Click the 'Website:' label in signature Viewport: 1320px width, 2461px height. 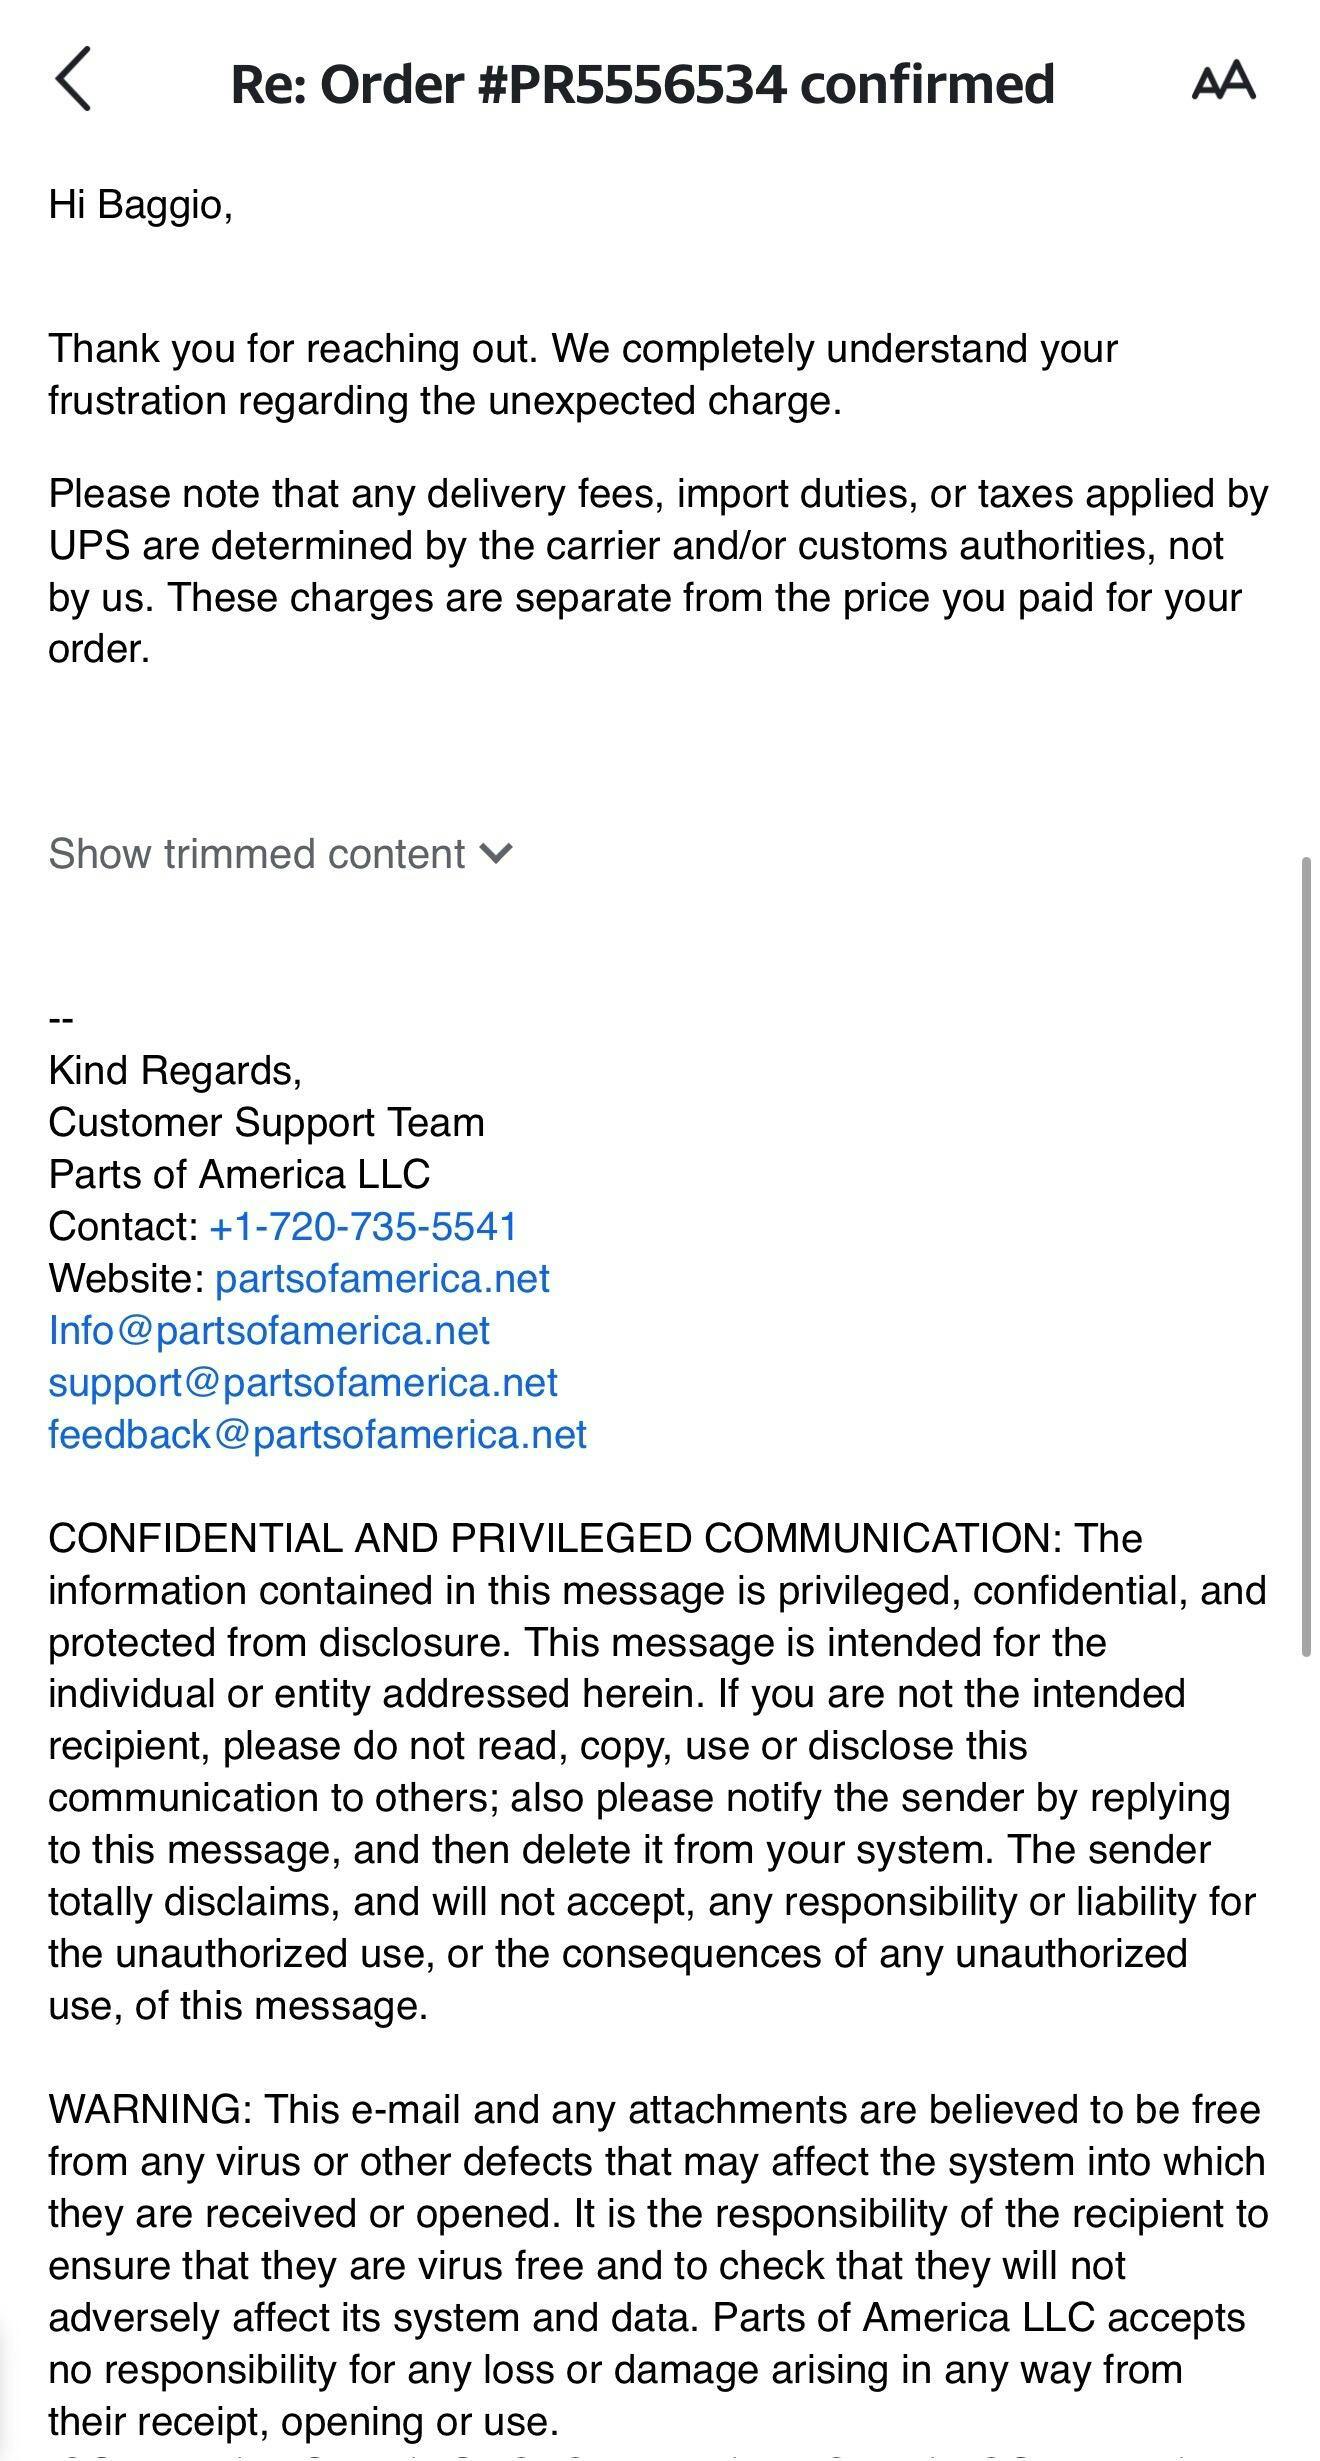pos(126,1279)
